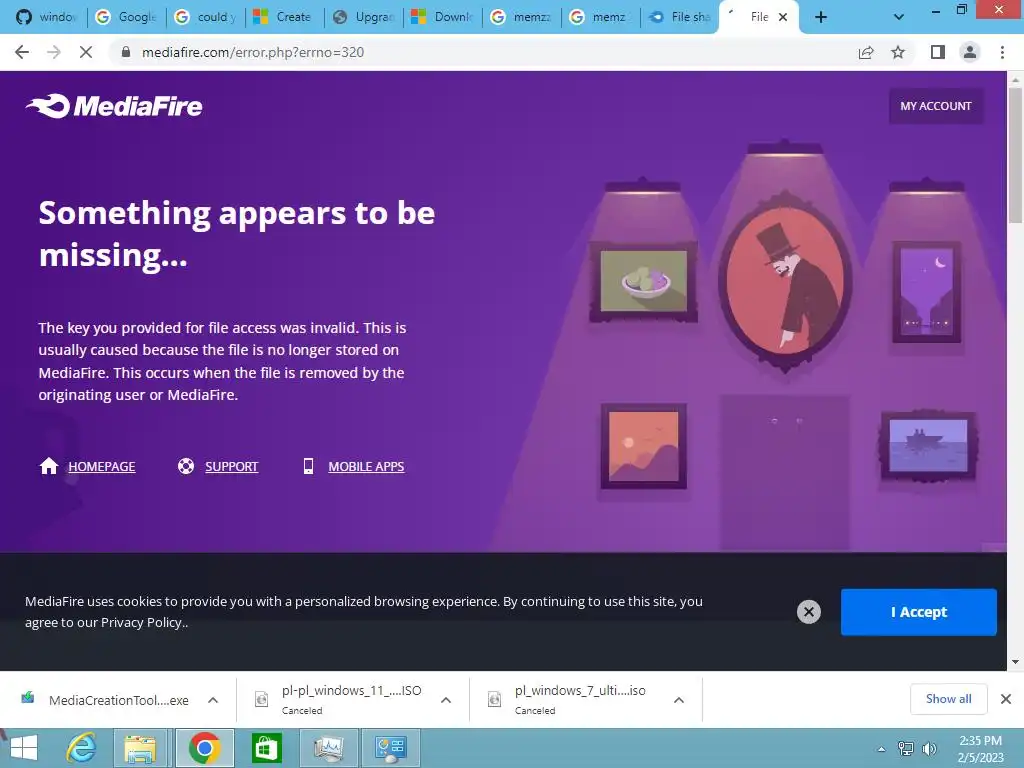Open the Chrome profile avatar
This screenshot has width=1024, height=768.
(x=970, y=52)
